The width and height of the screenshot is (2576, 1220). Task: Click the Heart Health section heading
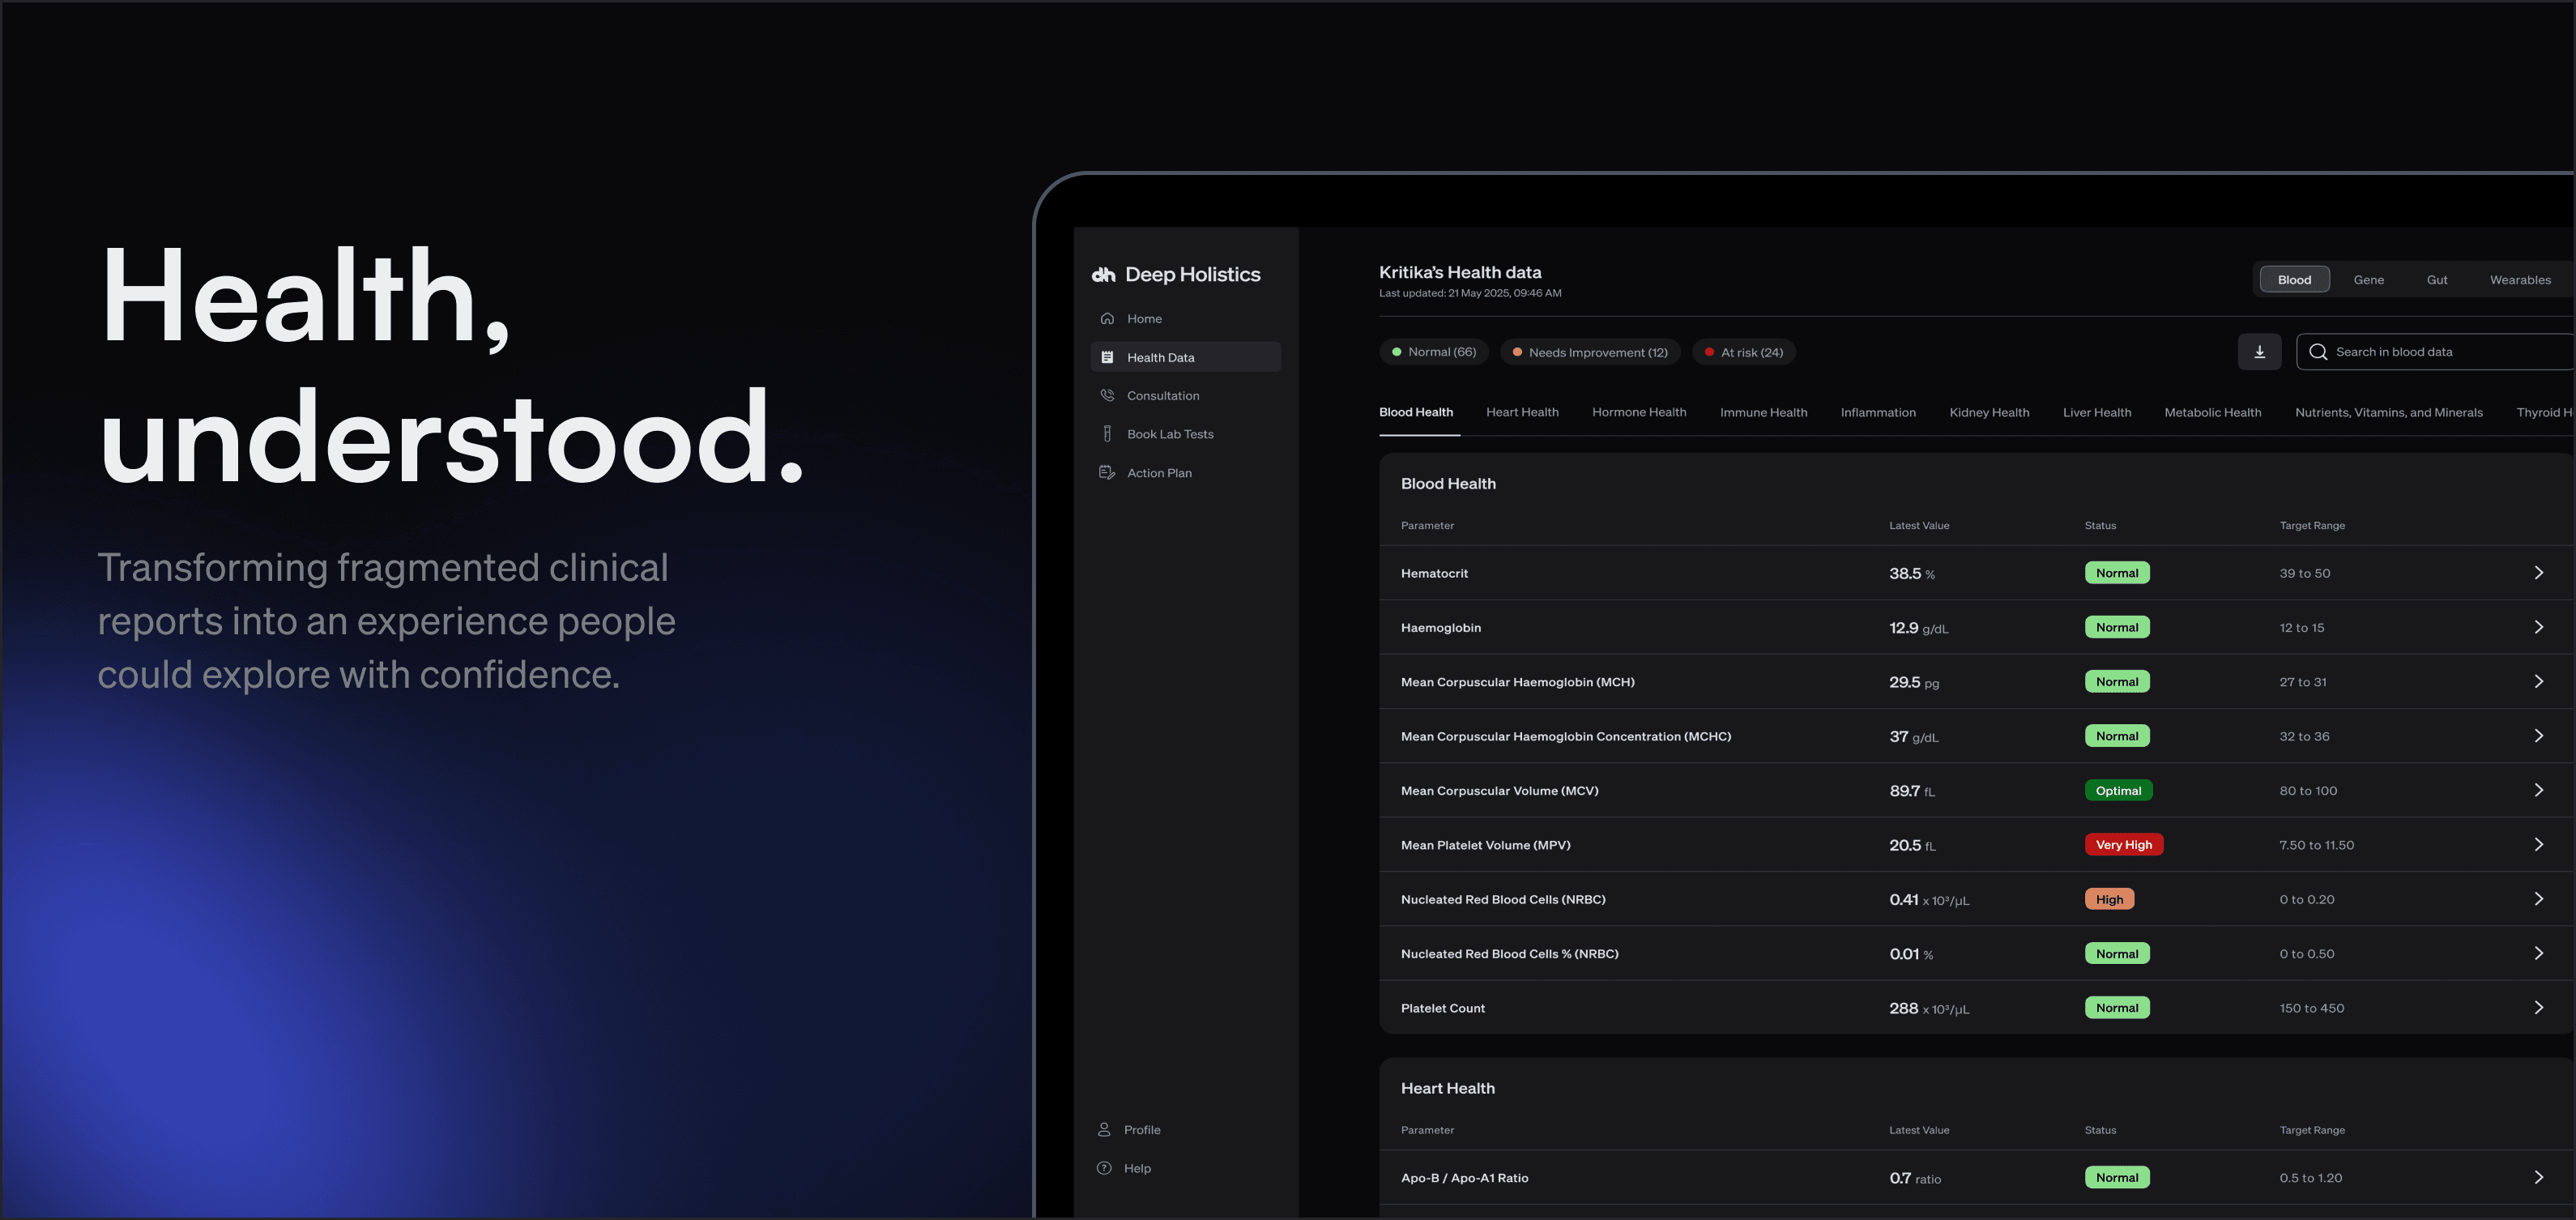[1447, 1088]
